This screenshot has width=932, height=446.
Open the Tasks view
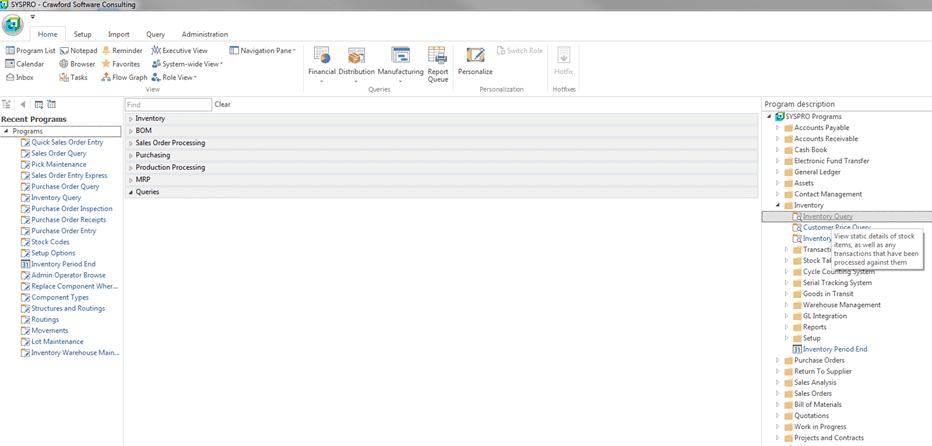pyautogui.click(x=74, y=77)
